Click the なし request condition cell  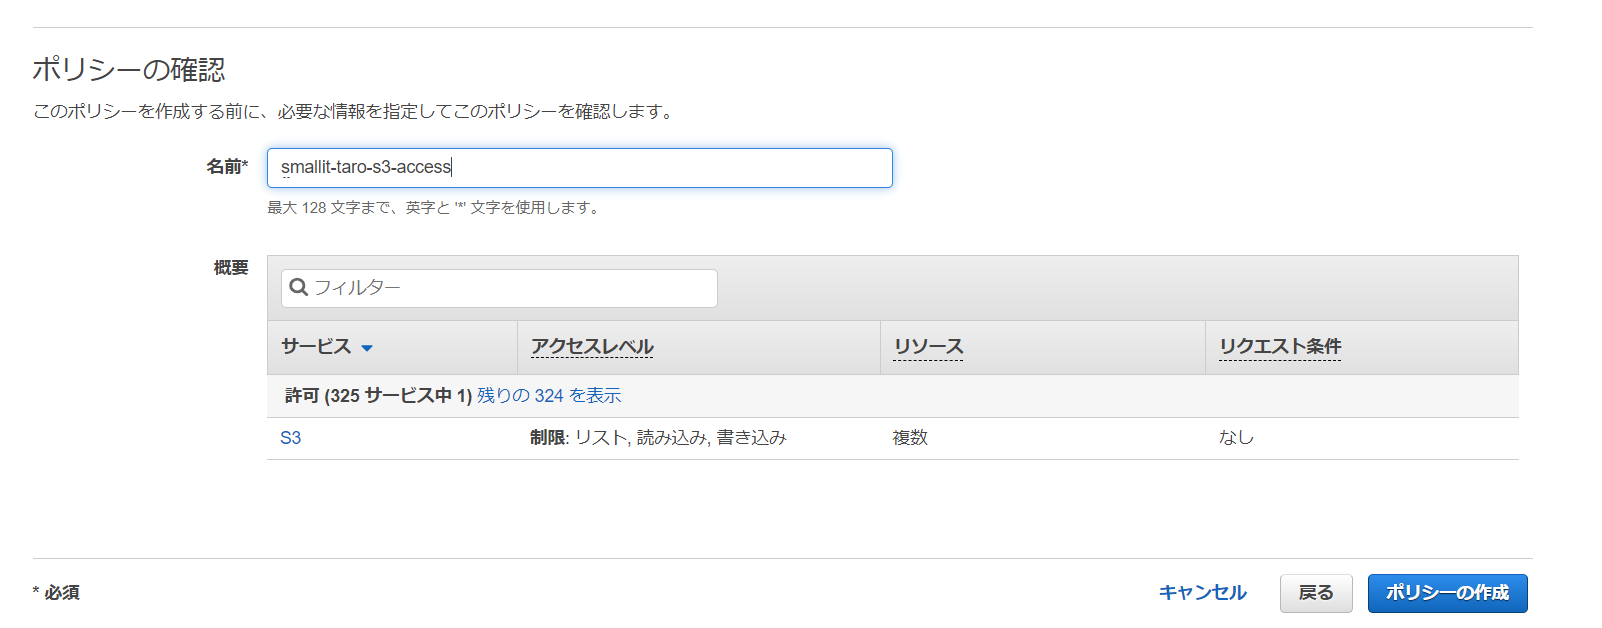(1236, 438)
